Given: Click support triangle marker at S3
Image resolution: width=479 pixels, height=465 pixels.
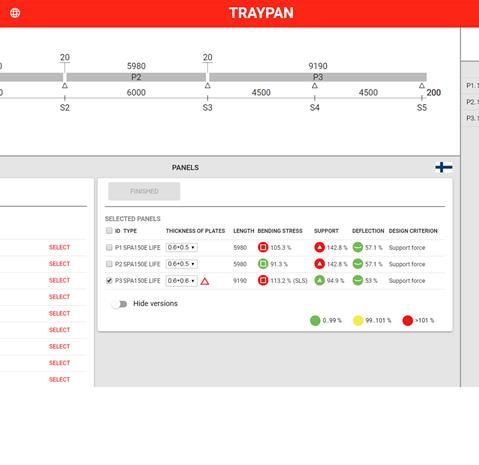Looking at the screenshot, I should coord(207,86).
